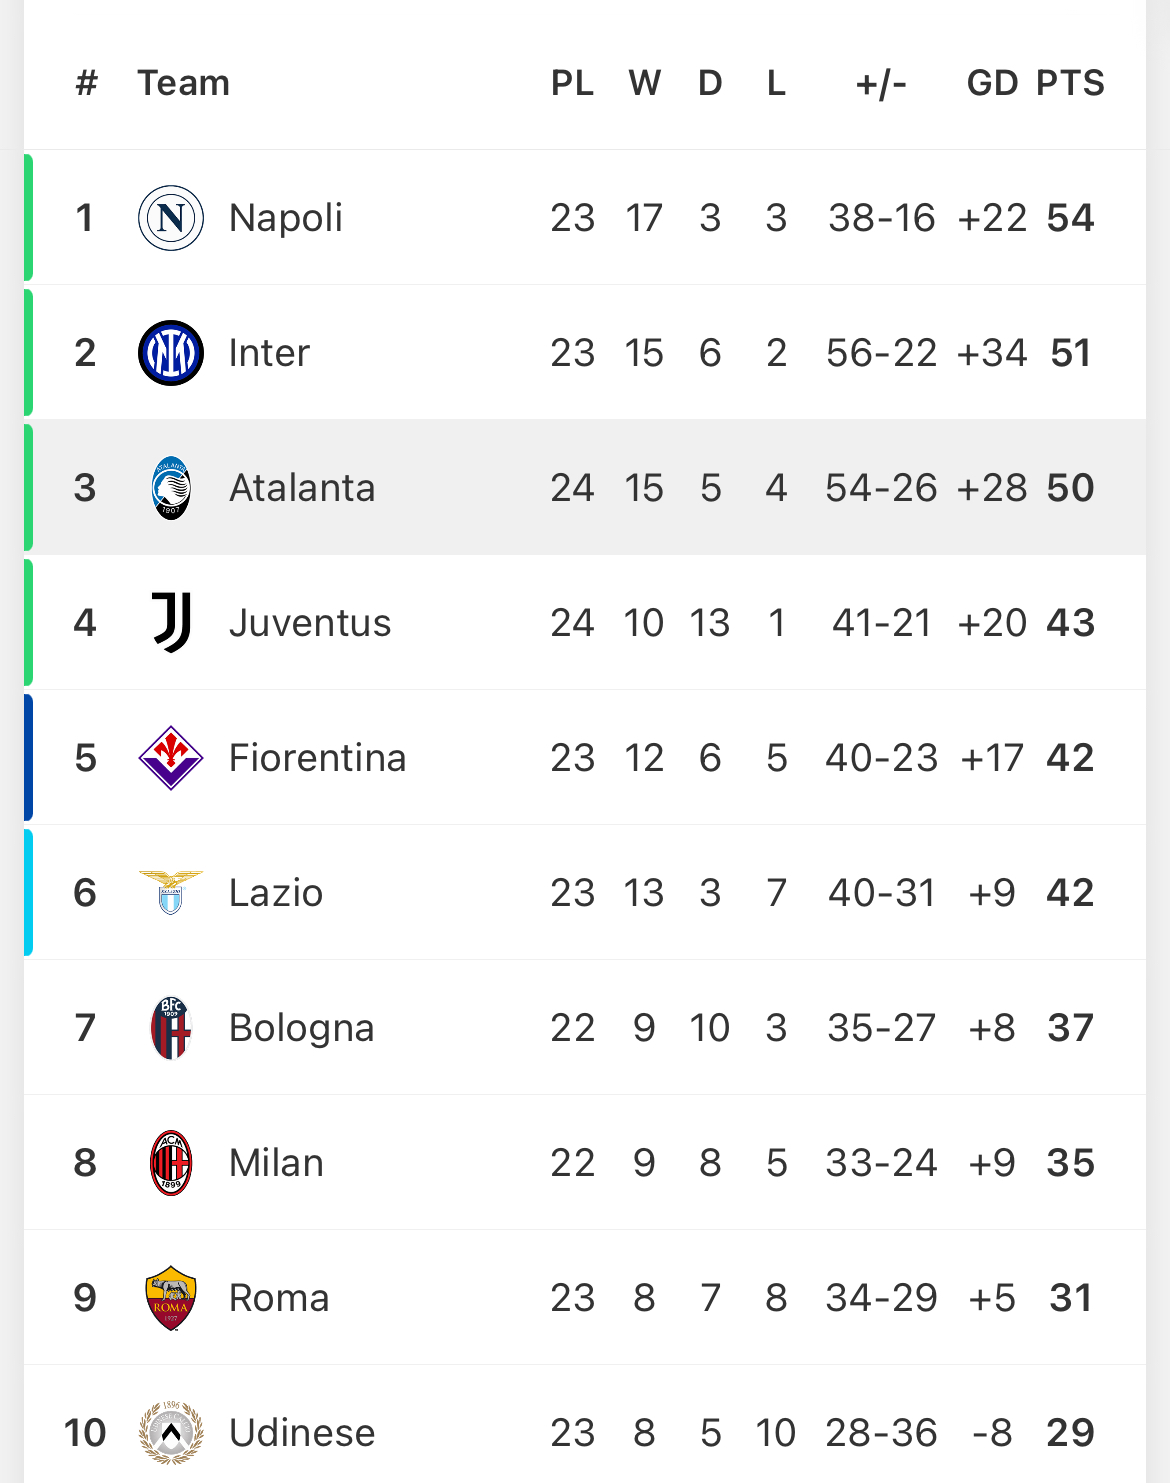
Task: Open the Roma wolf crest
Action: [x=171, y=1298]
